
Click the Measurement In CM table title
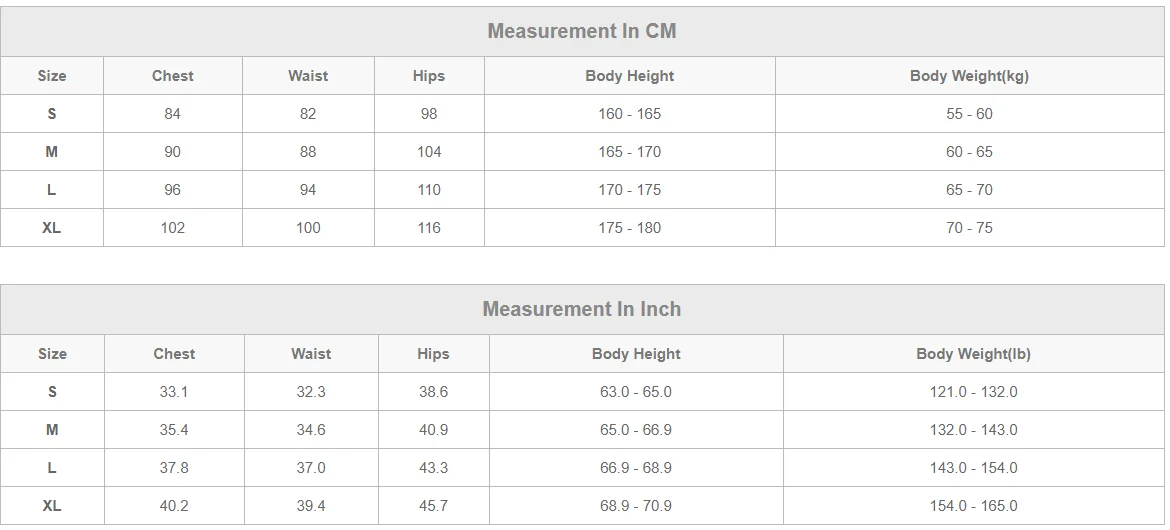(x=582, y=31)
